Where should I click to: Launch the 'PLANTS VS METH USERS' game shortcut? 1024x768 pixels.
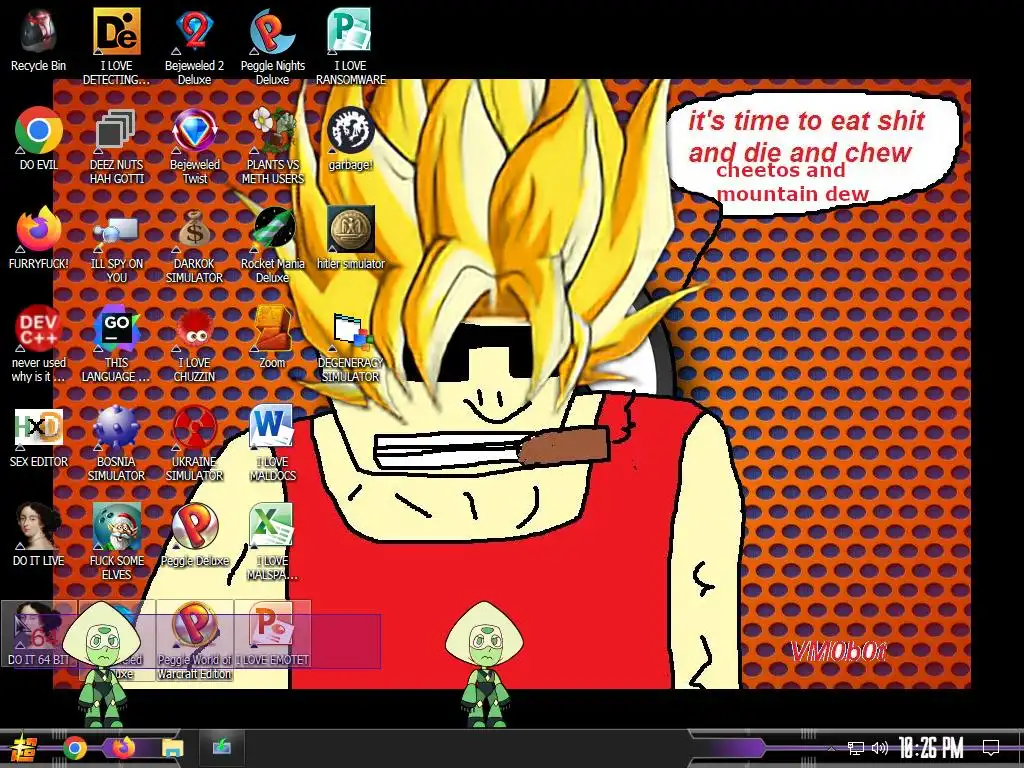272,146
